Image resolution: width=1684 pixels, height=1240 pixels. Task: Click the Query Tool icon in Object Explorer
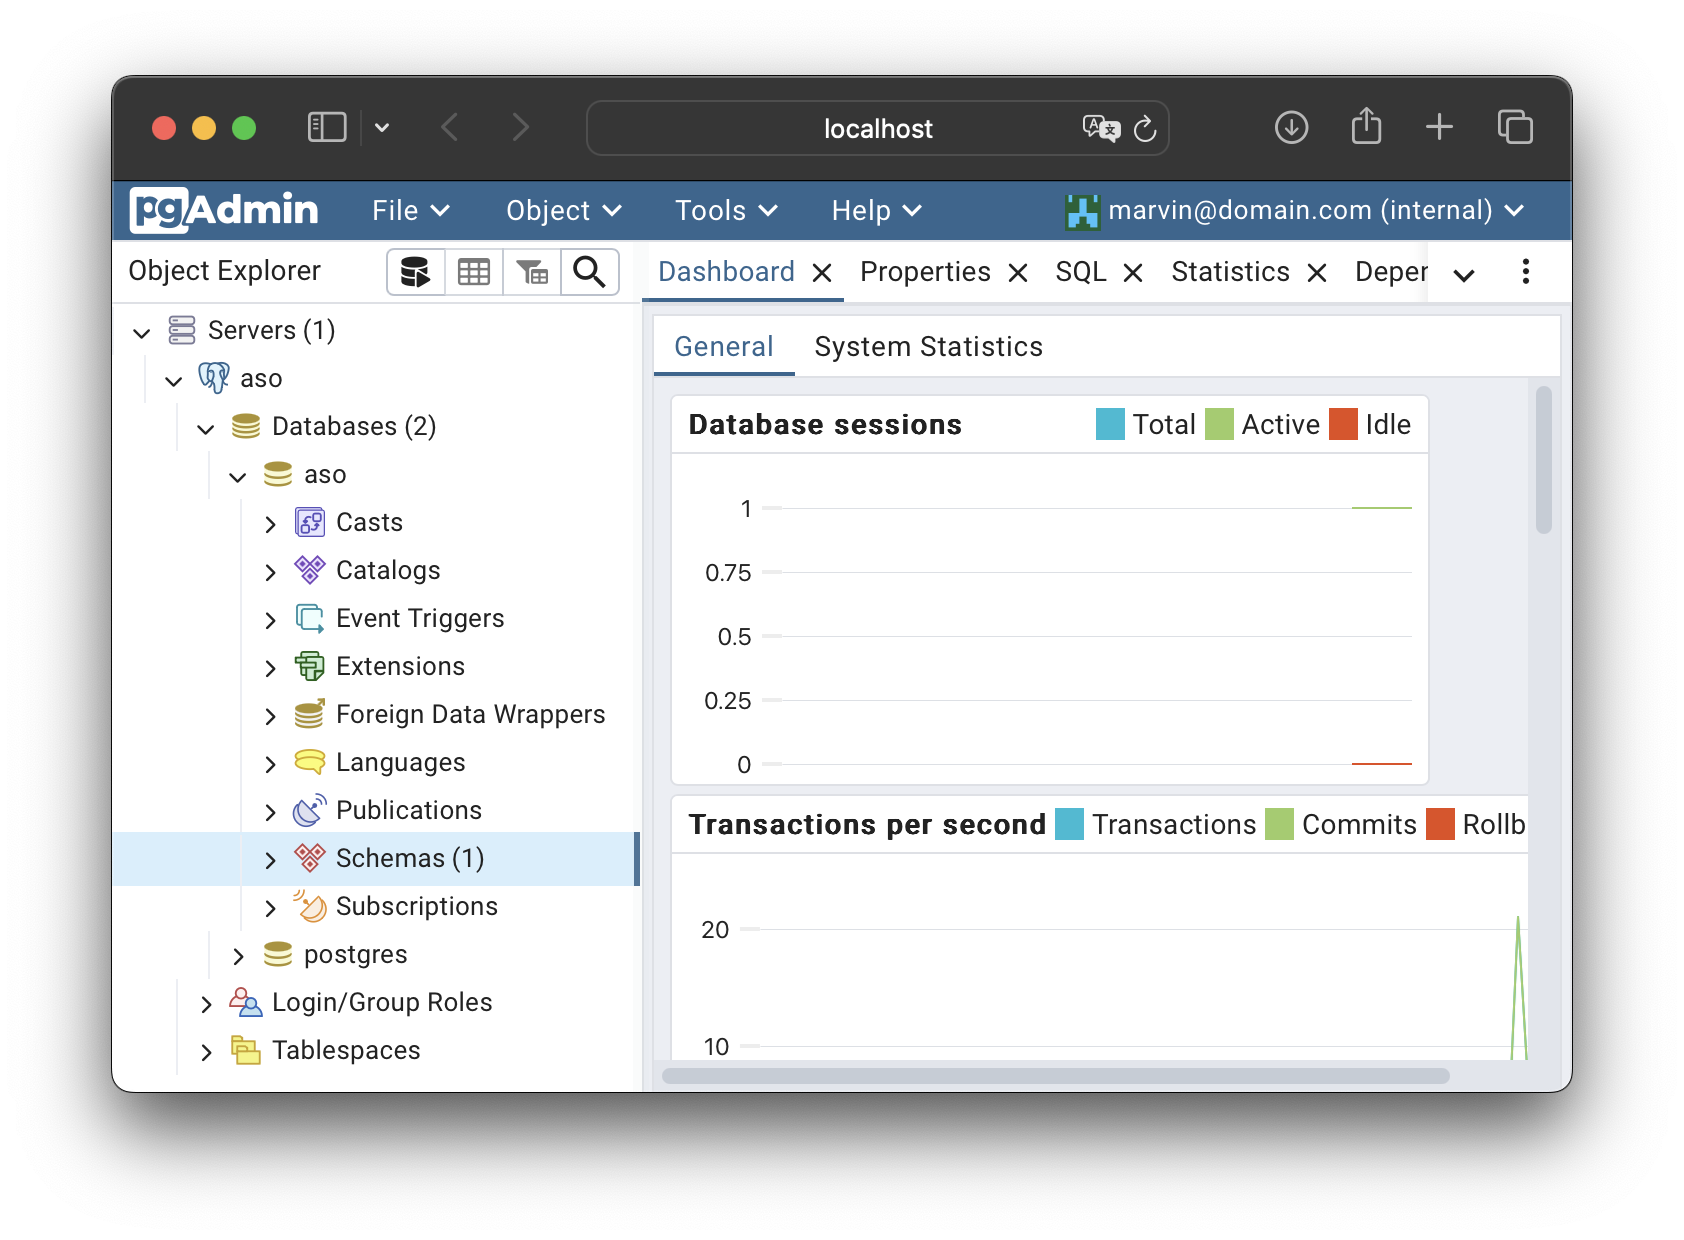click(415, 272)
